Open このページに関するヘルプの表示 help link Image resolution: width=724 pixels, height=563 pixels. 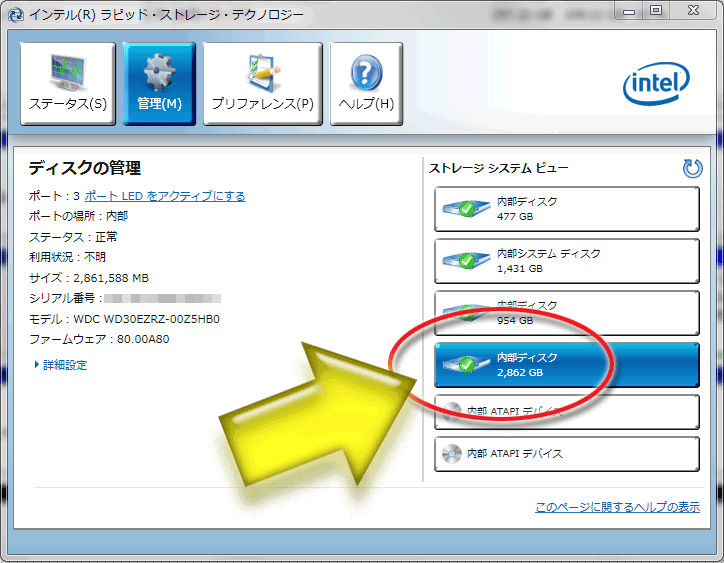tap(617, 507)
